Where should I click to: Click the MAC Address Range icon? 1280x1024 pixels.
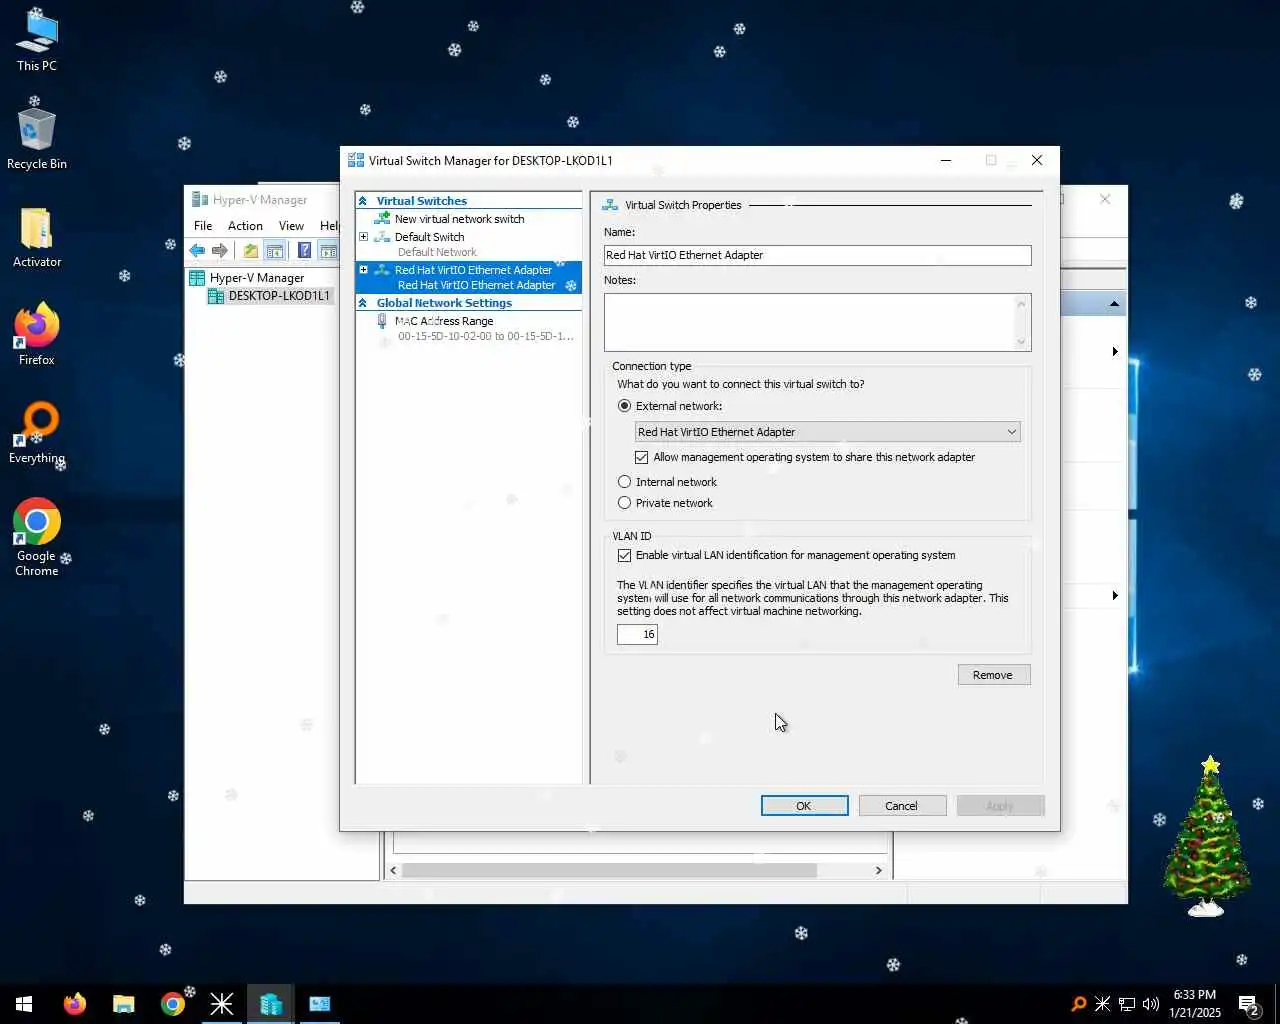382,321
